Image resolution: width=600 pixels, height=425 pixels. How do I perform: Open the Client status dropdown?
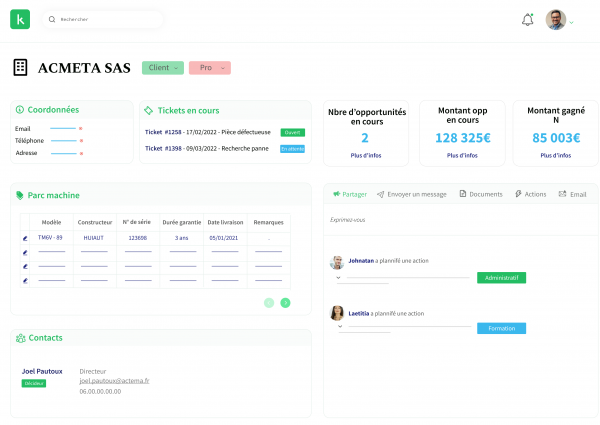[x=163, y=68]
